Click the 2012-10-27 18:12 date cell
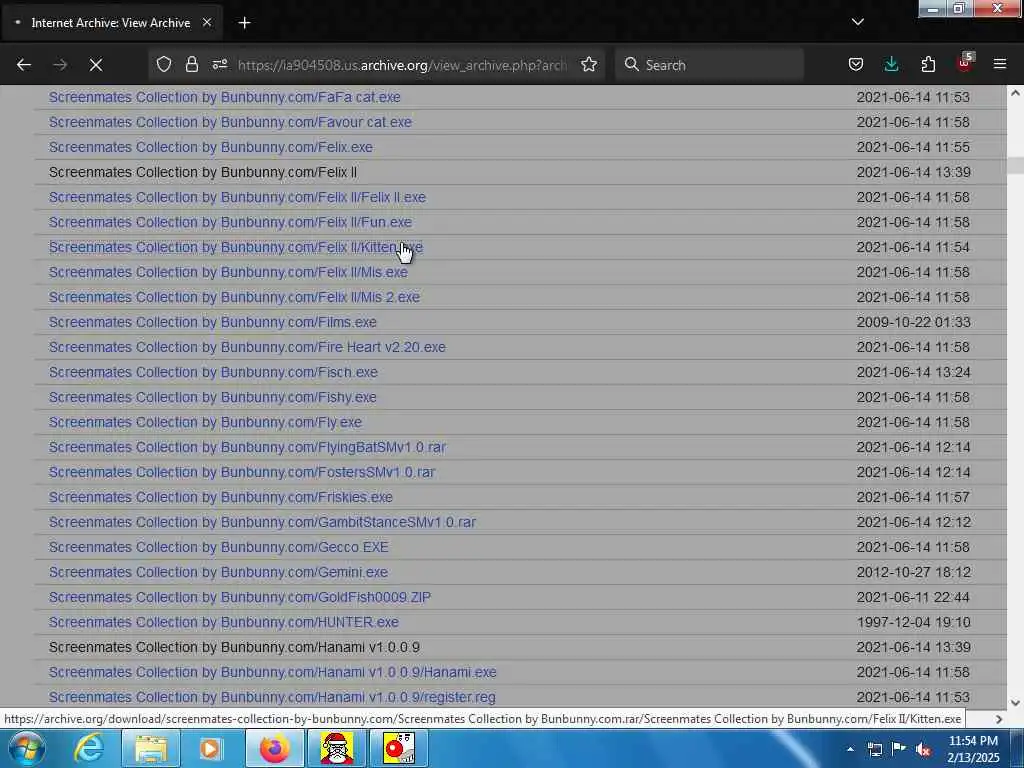 tap(913, 572)
